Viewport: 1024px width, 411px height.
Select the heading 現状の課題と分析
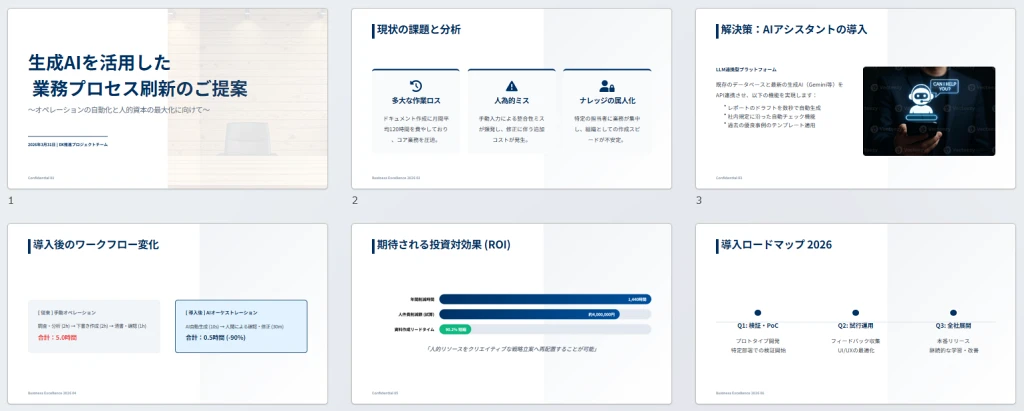(x=419, y=29)
